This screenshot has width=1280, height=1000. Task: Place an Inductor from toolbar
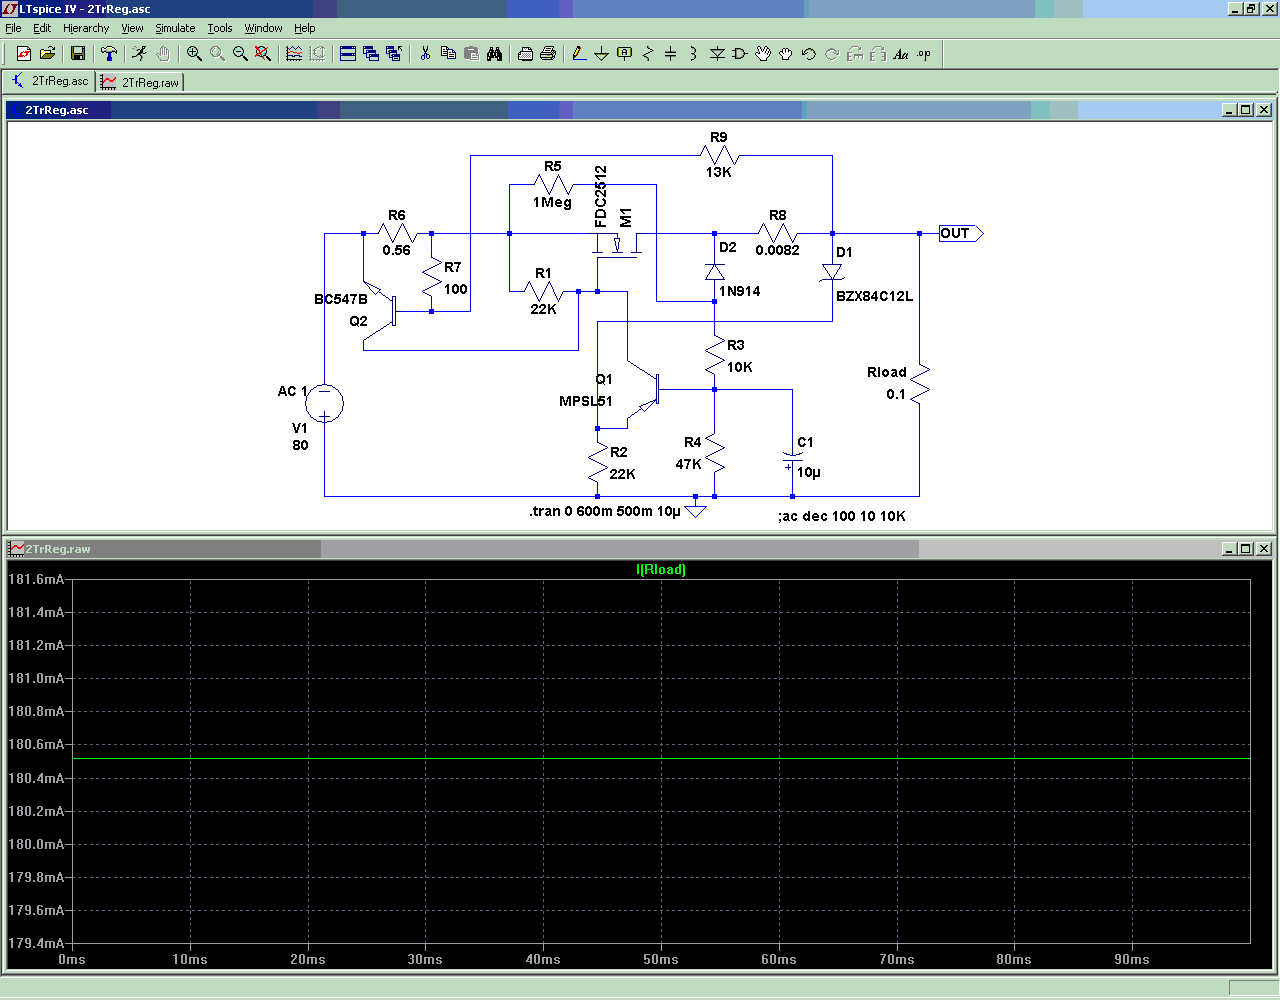693,53
